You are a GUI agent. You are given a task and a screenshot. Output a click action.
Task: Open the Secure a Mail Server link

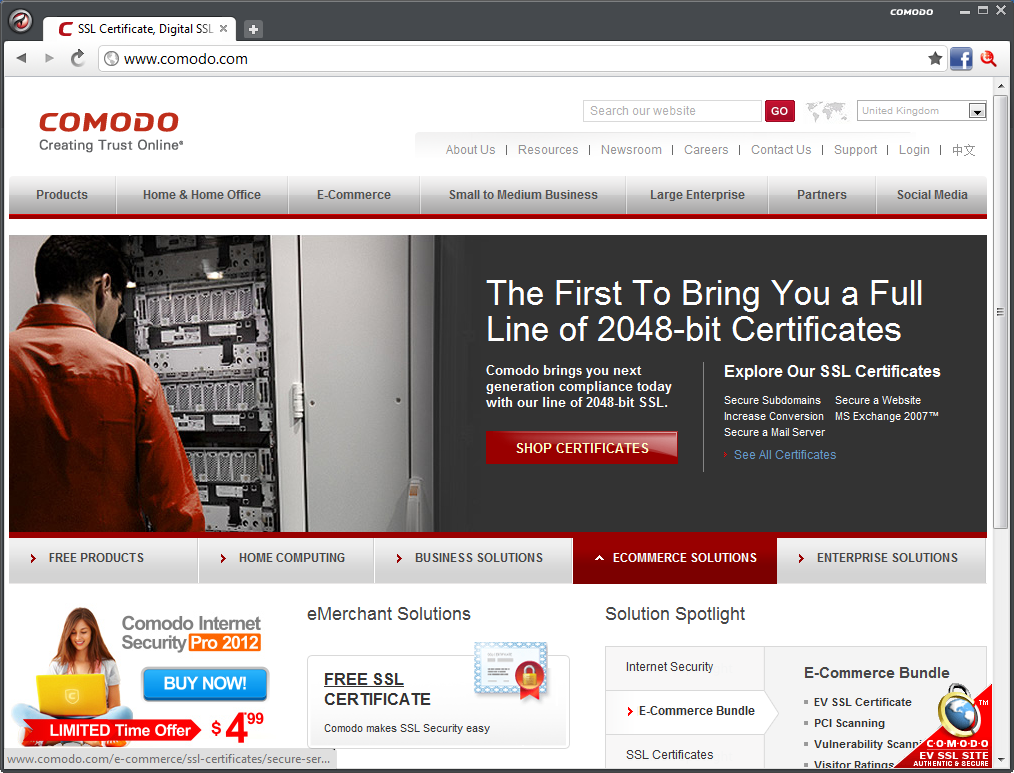(774, 432)
